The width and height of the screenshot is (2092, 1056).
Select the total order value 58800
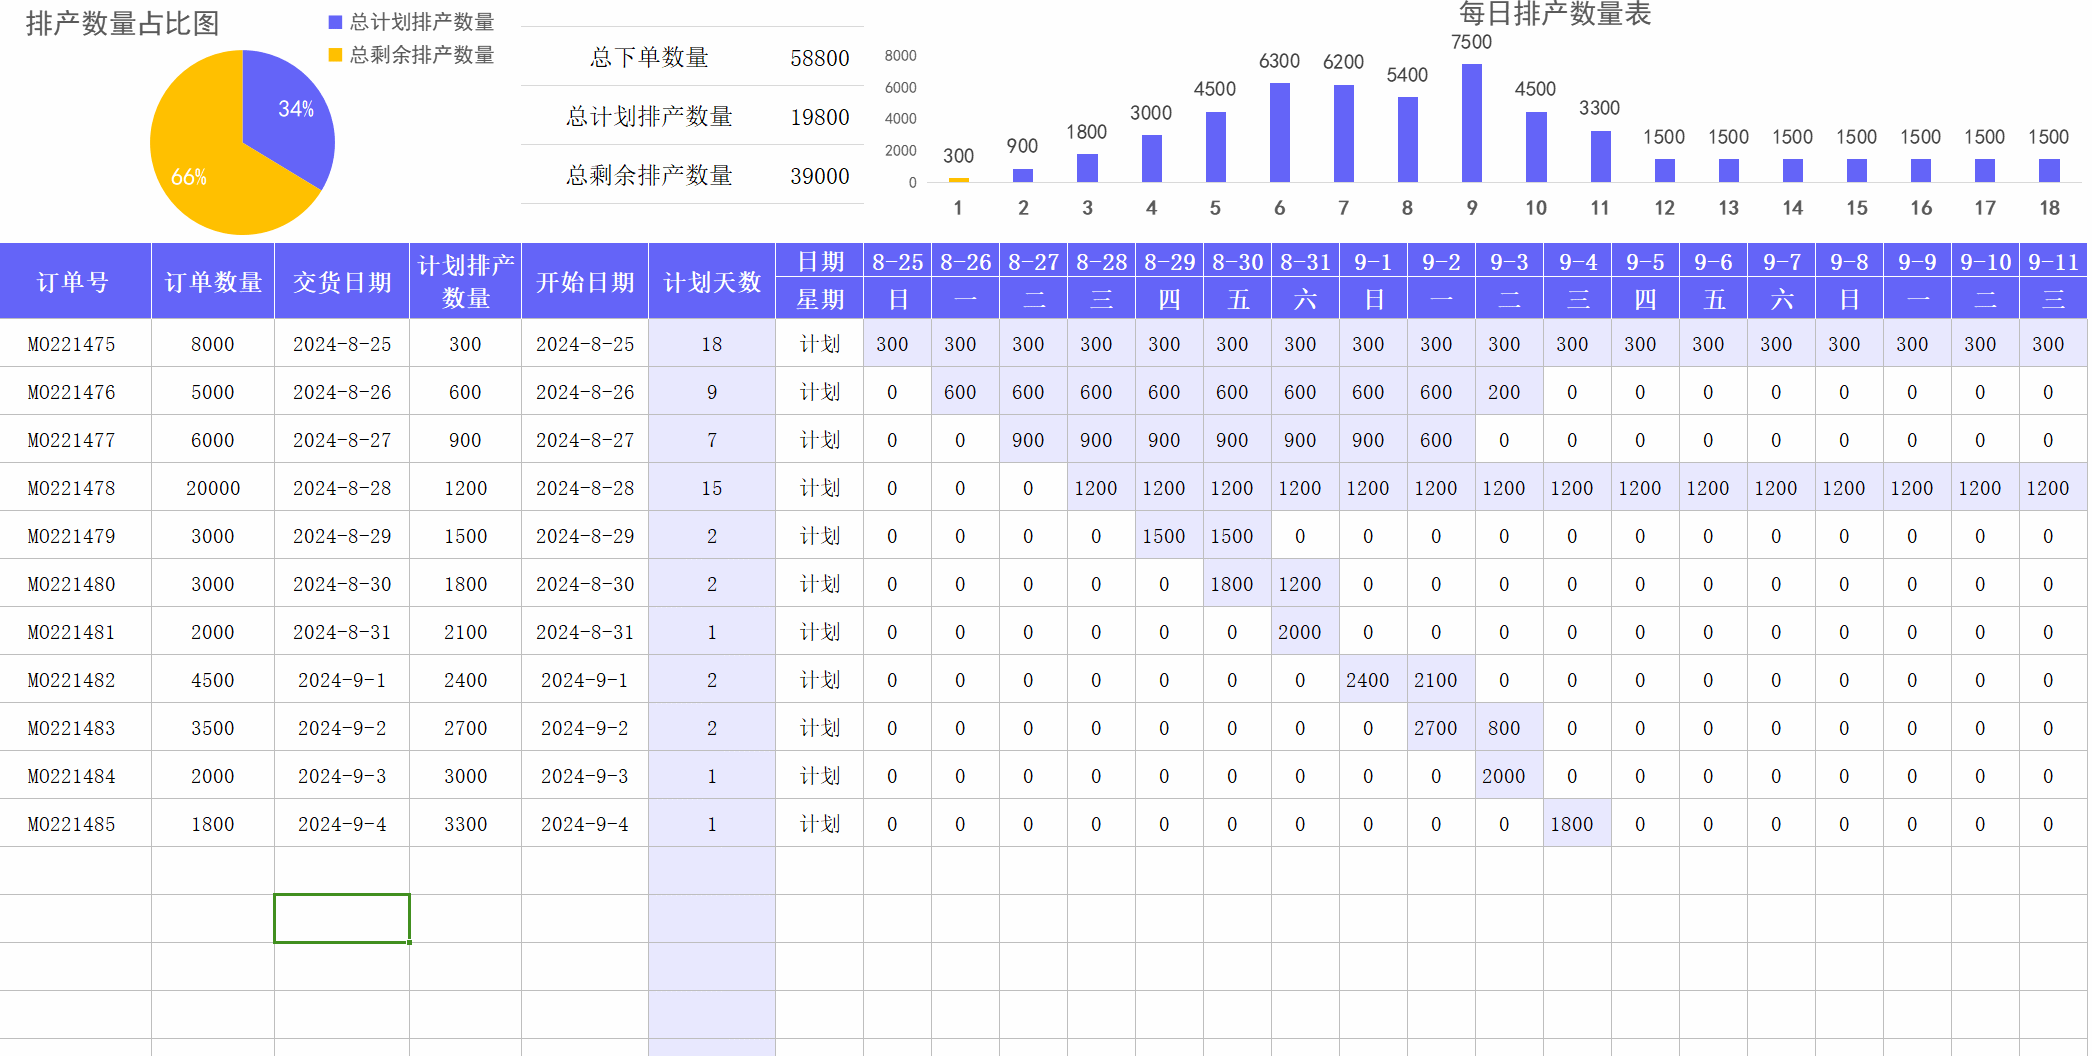(819, 58)
